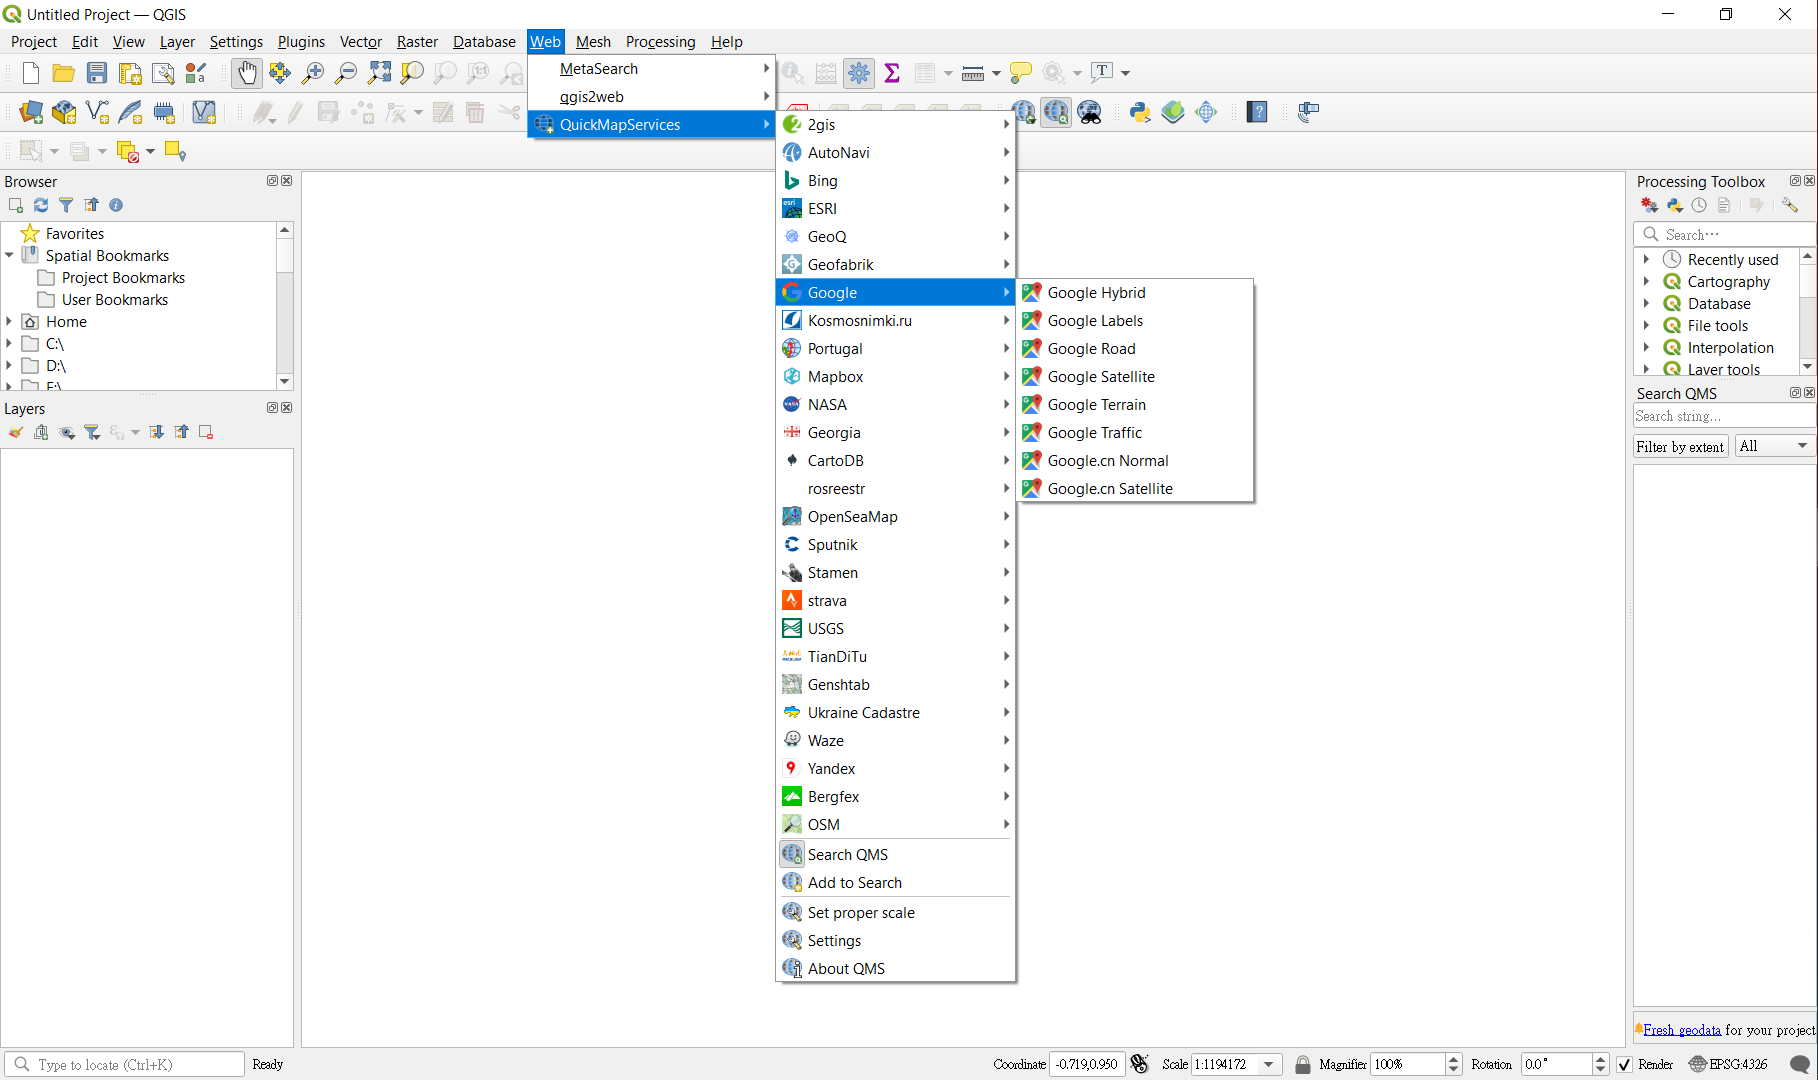
Task: Open the Plugins menu
Action: pos(301,42)
